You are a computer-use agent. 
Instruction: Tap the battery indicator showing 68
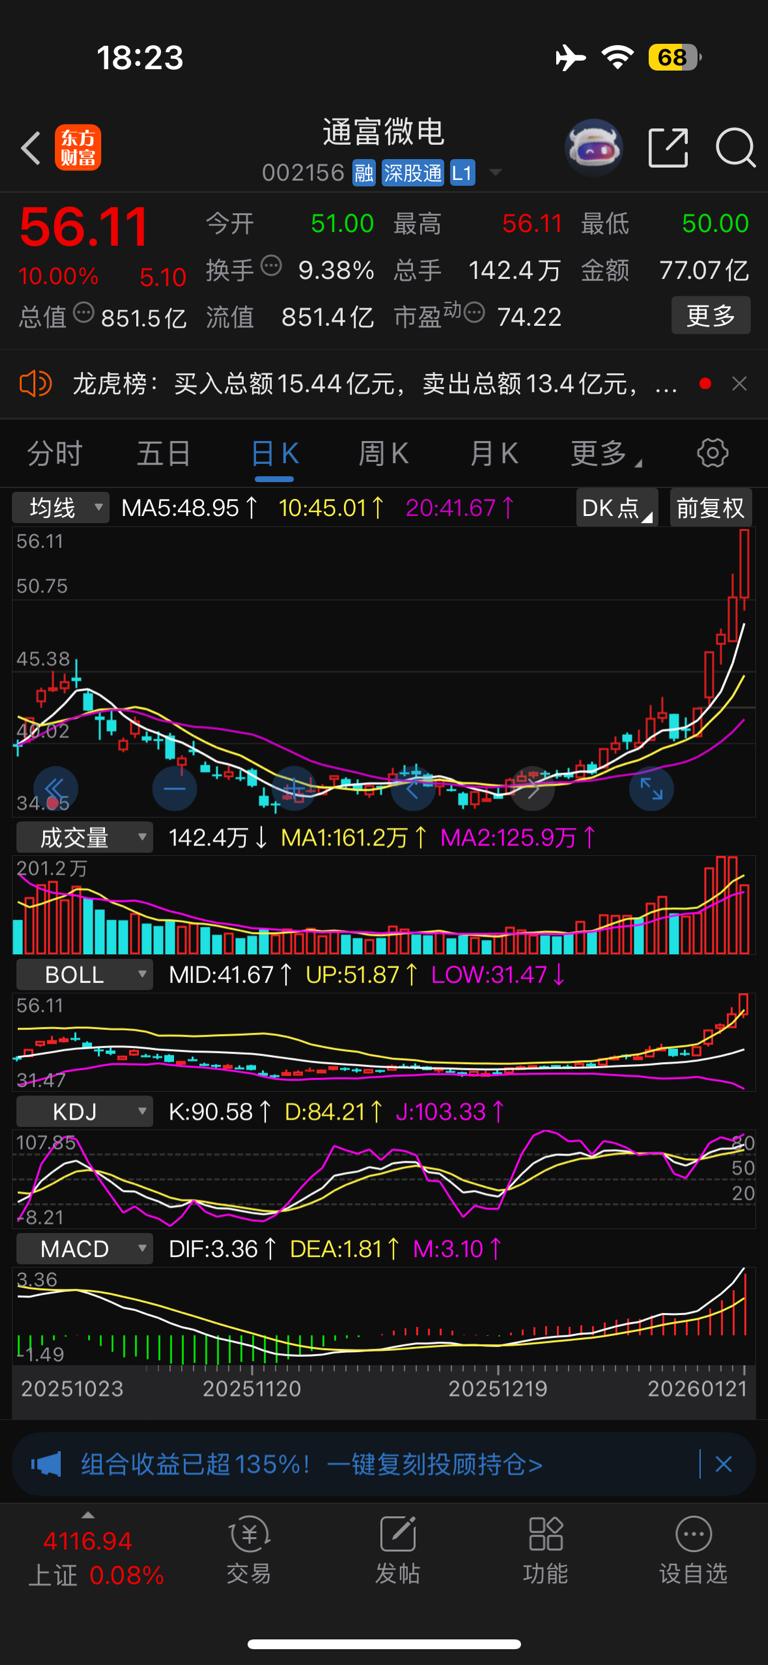(x=675, y=57)
